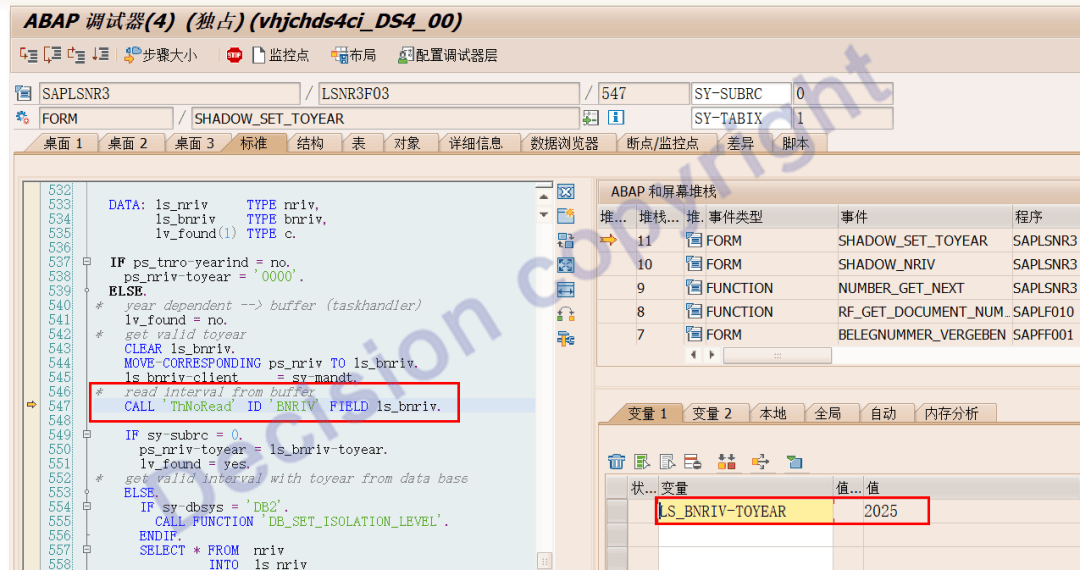The width and height of the screenshot is (1080, 570).
Task: Open the 断点/监控点 tab
Action: pos(662,143)
